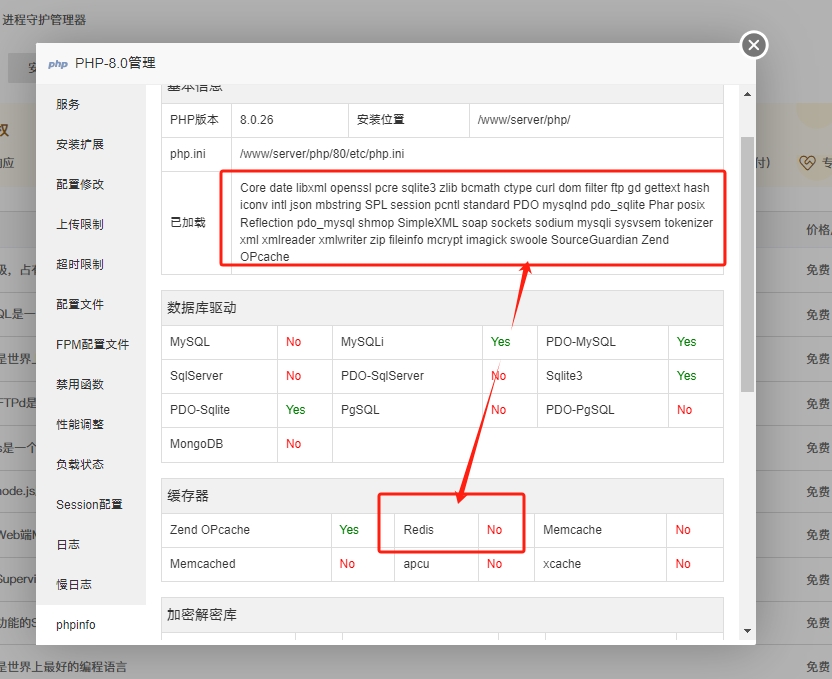Viewport: 832px width, 679px height.
Task: Click the Zend OPcache cache cell
Action: [247, 530]
